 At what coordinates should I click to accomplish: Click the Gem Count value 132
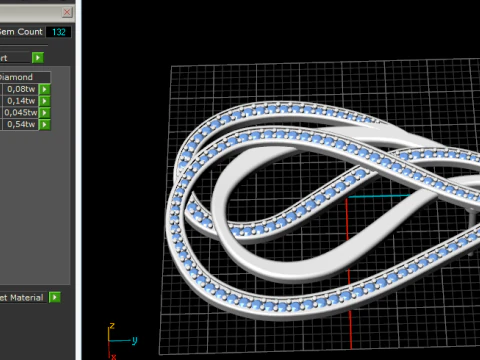(x=59, y=32)
